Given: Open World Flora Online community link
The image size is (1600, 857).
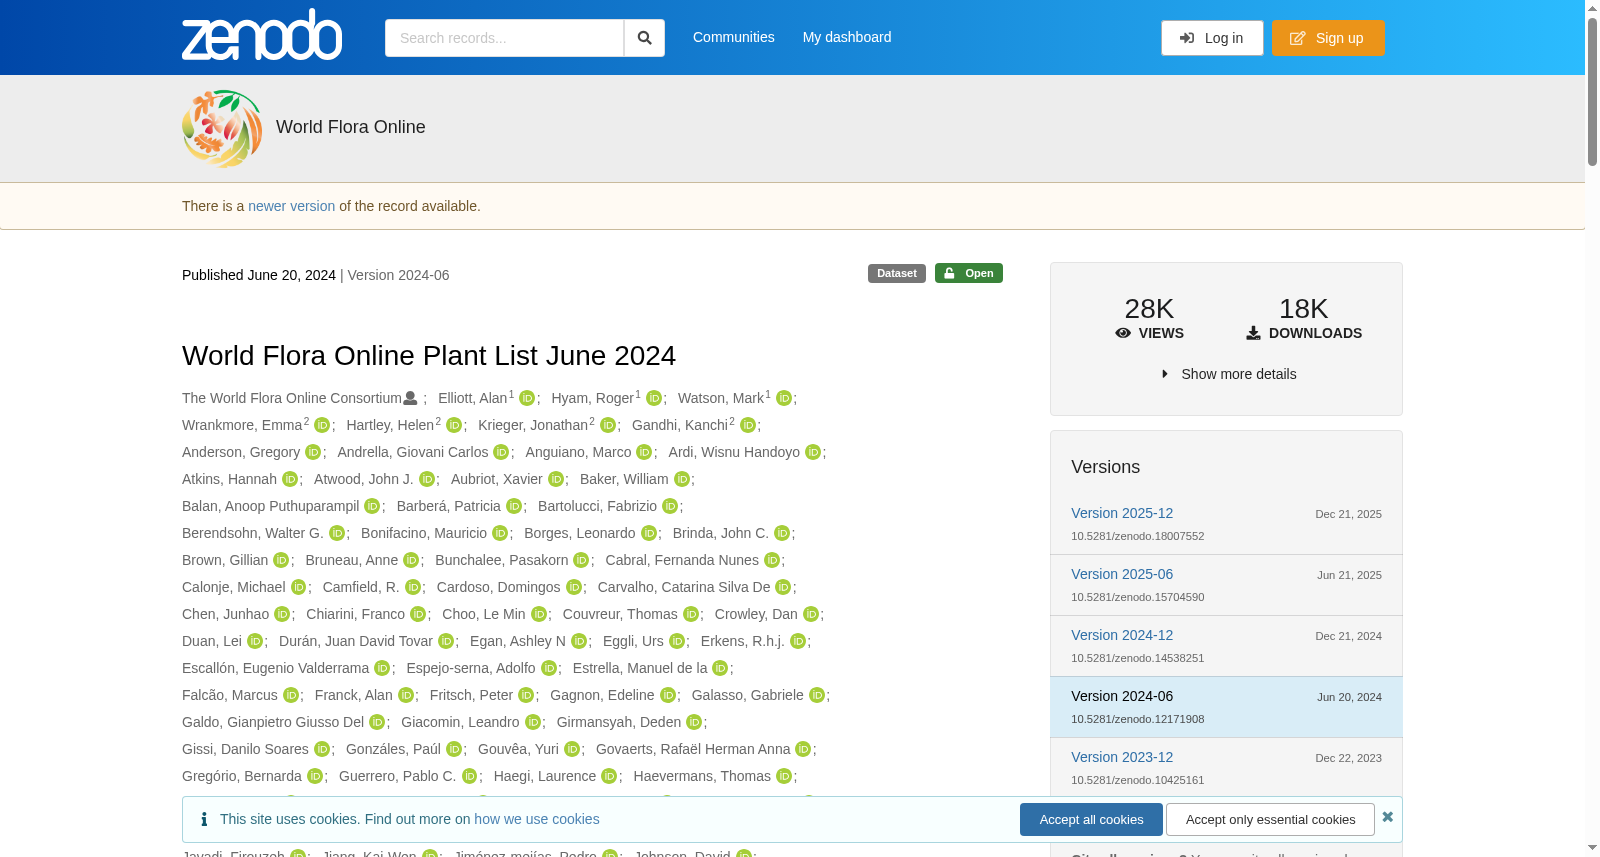Looking at the screenshot, I should [351, 127].
